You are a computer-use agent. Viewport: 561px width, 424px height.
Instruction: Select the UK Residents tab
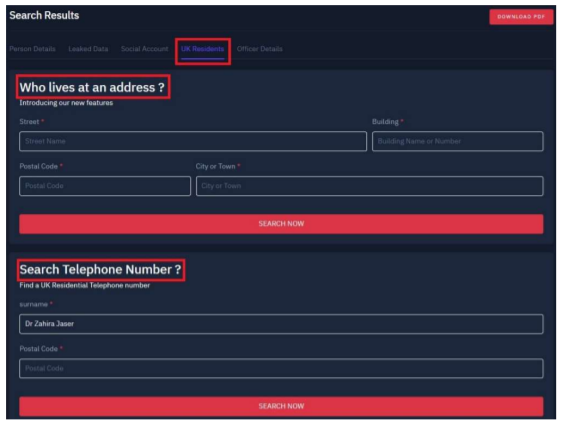click(x=203, y=49)
